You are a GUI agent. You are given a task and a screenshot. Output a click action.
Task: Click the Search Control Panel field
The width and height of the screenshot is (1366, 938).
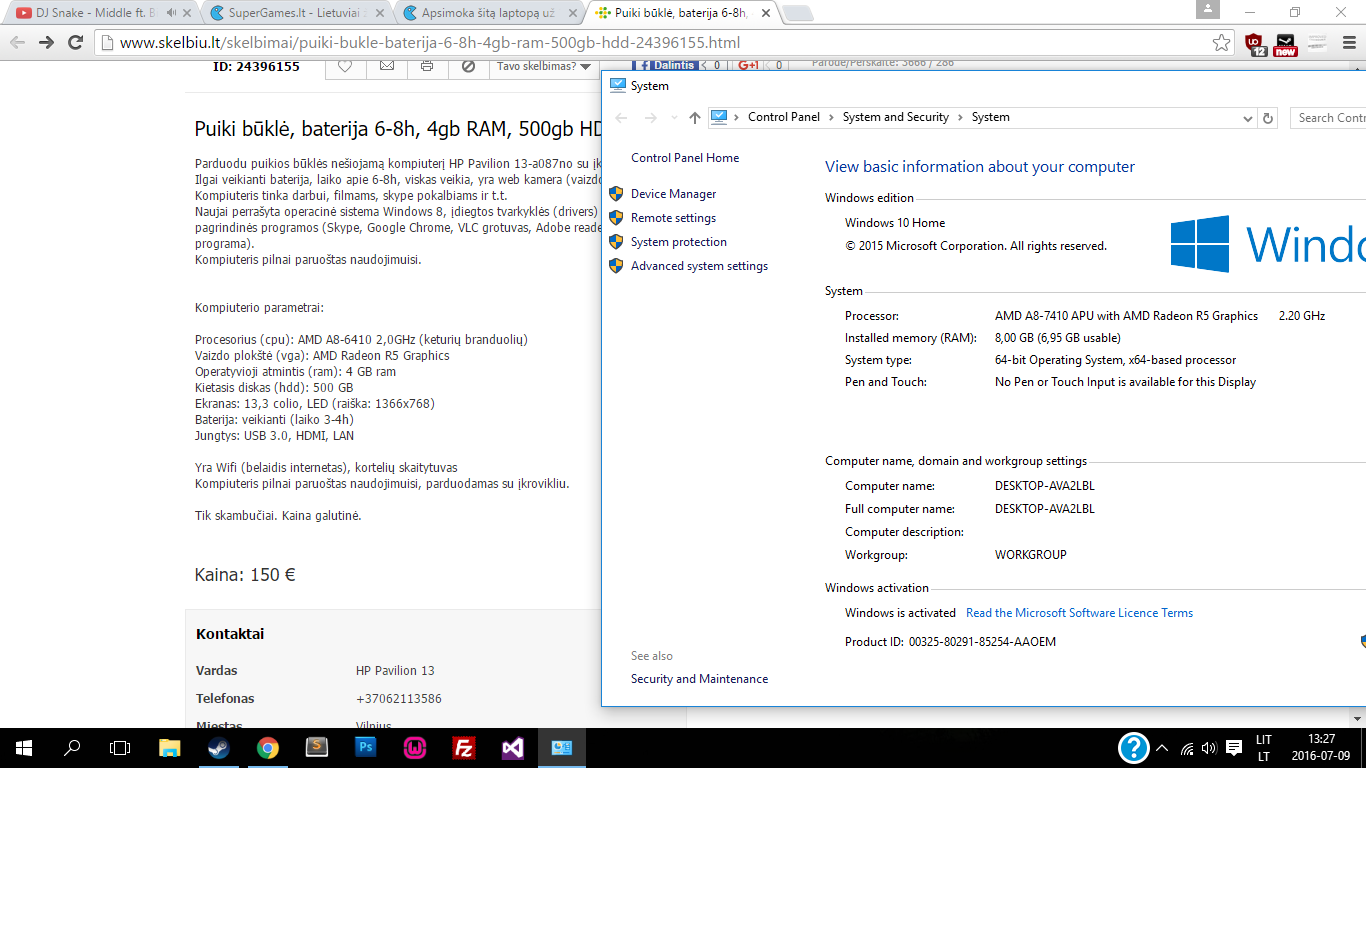pos(1328,118)
